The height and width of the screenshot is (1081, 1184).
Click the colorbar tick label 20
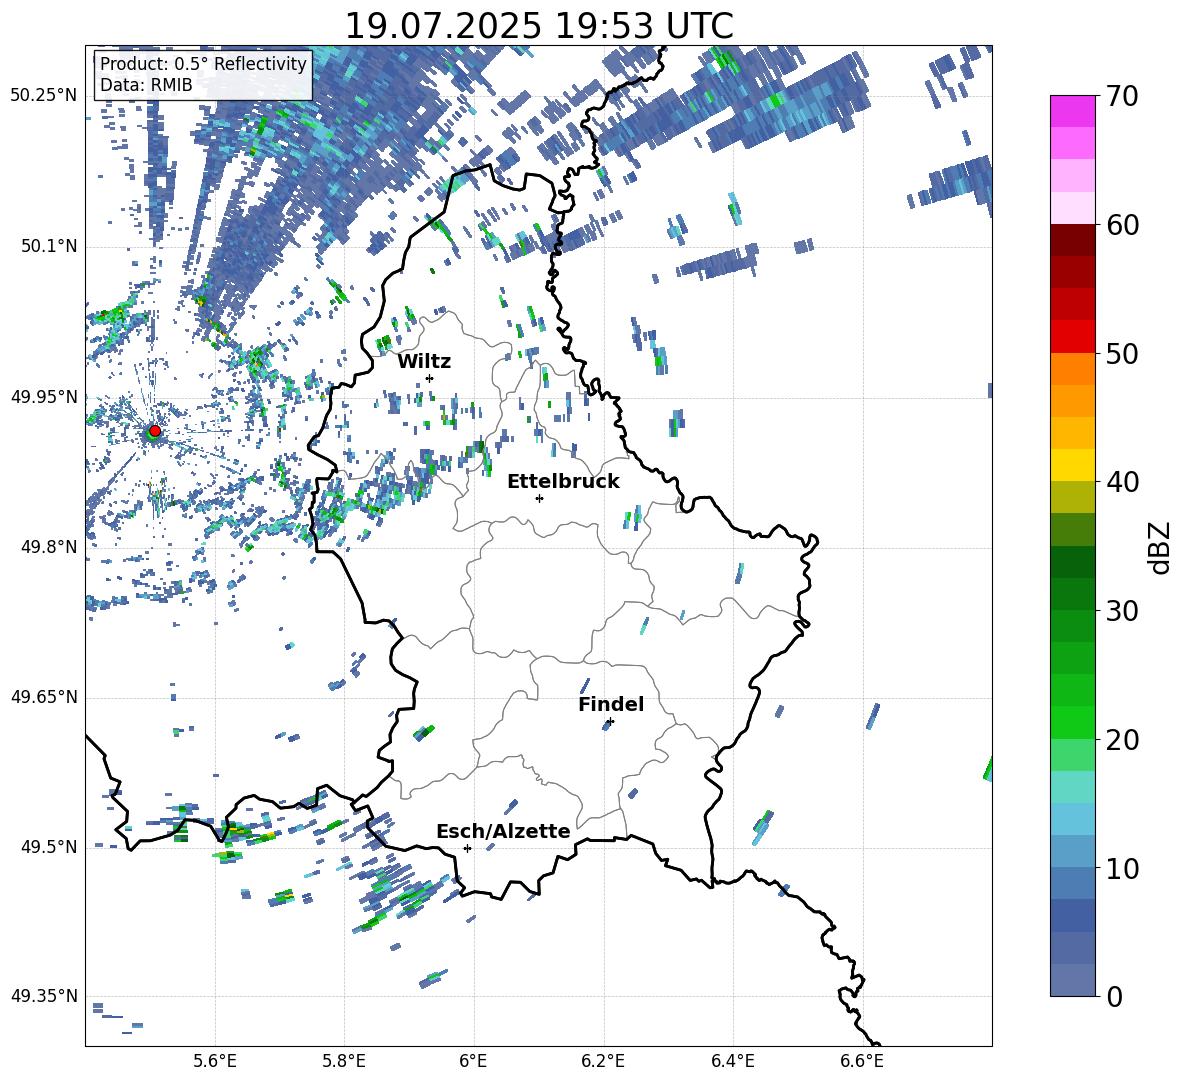pos(1122,740)
